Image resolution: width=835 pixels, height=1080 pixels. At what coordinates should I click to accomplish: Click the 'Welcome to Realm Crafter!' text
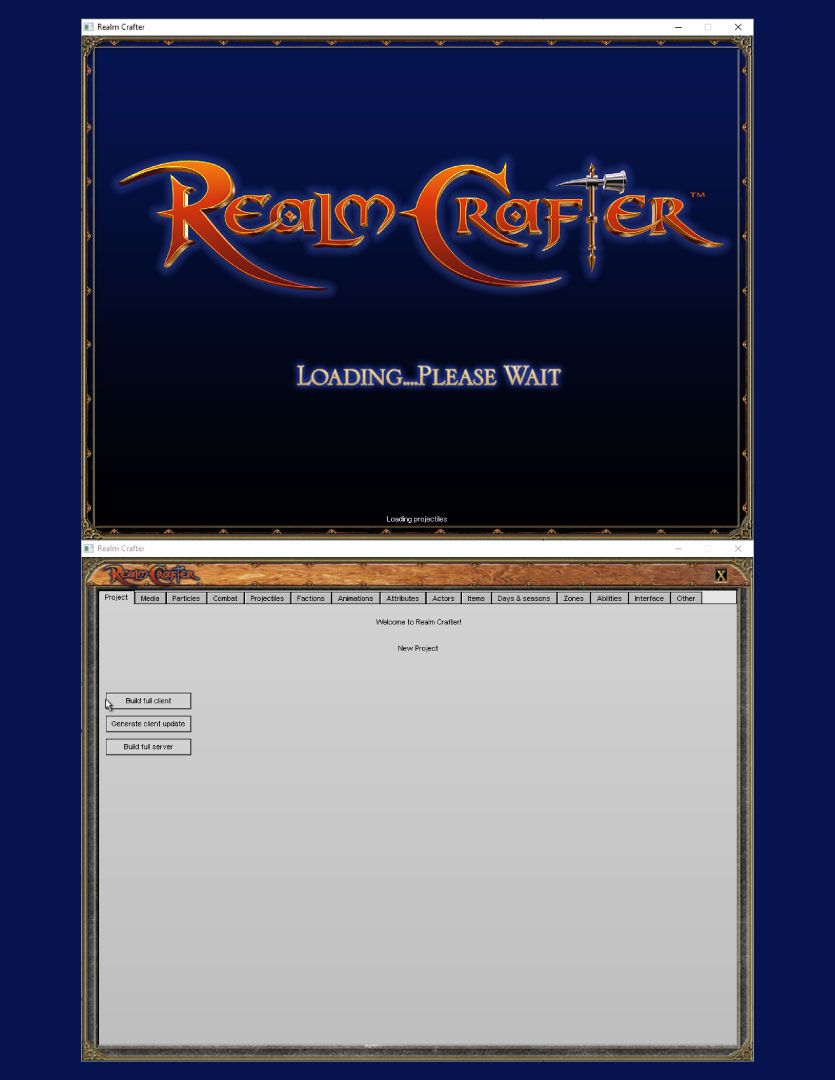[x=419, y=622]
